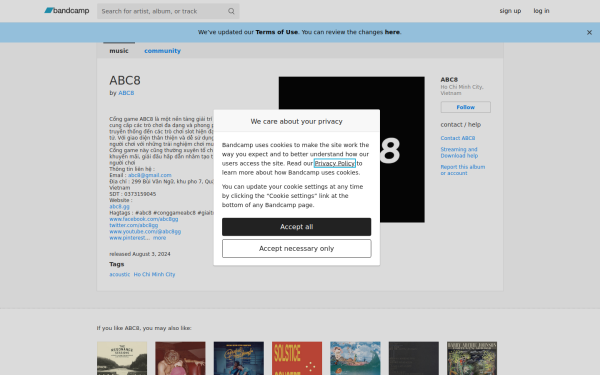600x375 pixels.
Task: Open the Solstice recommended album
Action: coord(297,358)
